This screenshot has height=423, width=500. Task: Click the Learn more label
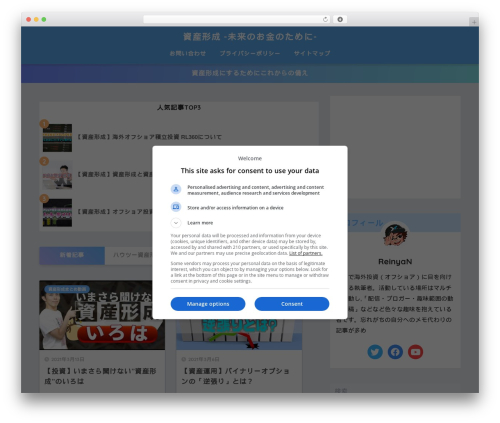point(200,223)
